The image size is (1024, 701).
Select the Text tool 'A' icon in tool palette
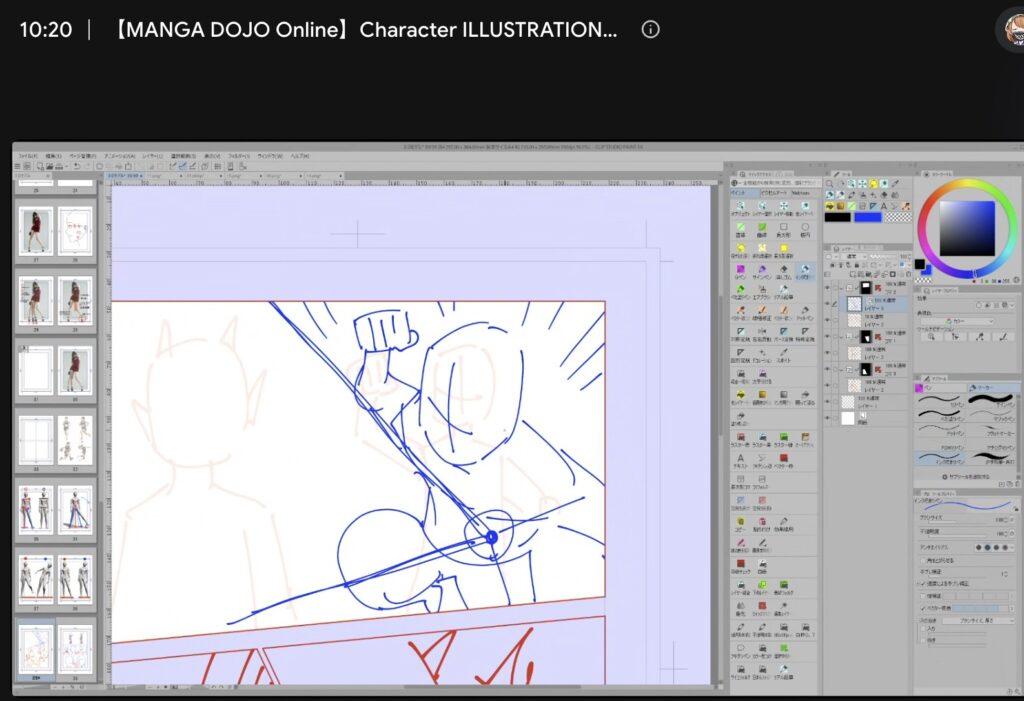884,206
